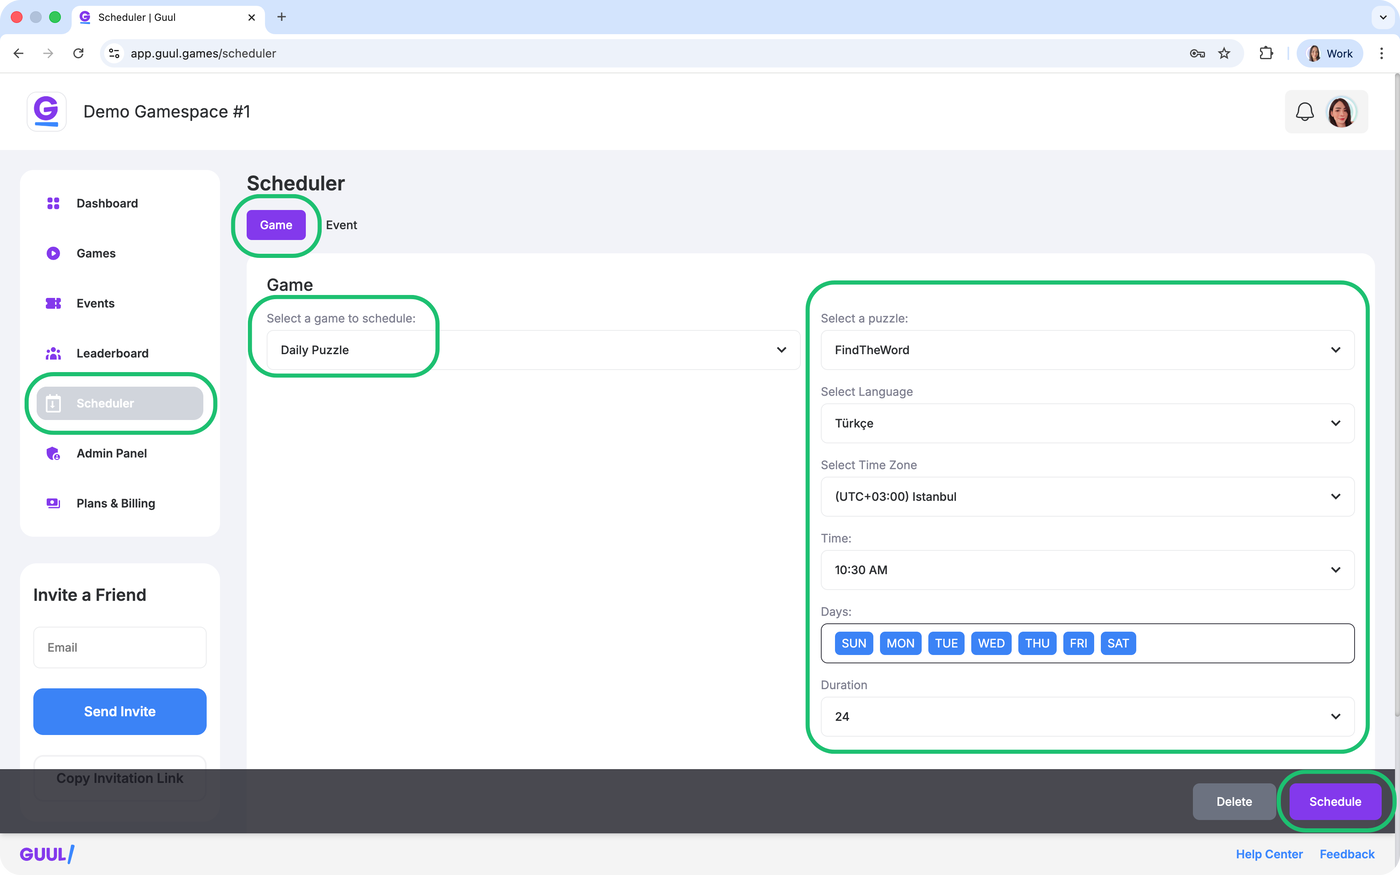The width and height of the screenshot is (1400, 875).
Task: Open Events in sidebar
Action: coord(120,303)
